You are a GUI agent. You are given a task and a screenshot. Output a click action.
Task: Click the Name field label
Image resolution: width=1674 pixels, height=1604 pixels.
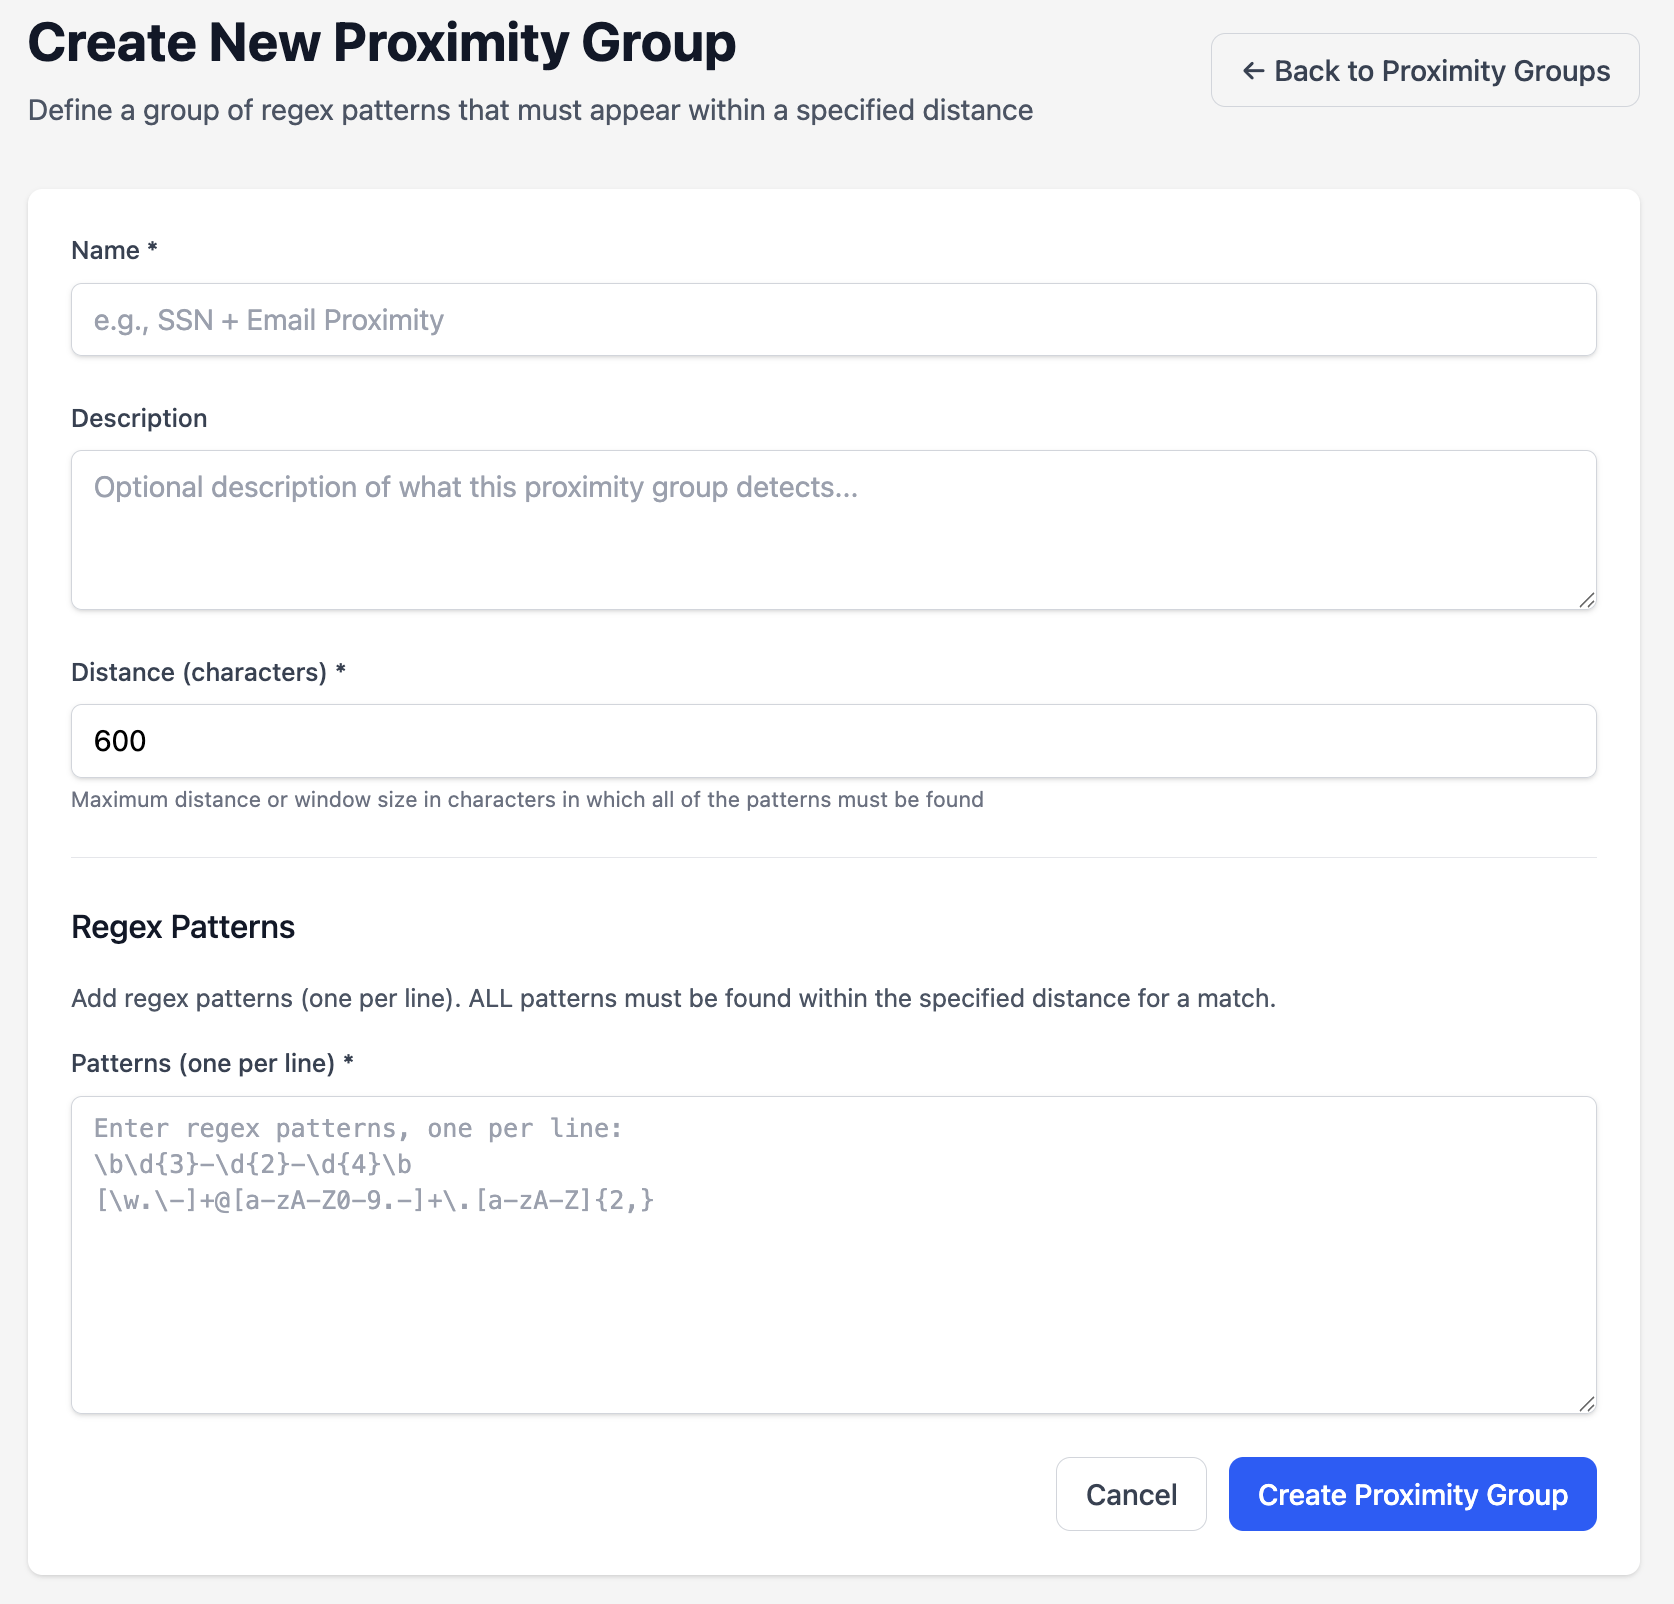tap(106, 250)
